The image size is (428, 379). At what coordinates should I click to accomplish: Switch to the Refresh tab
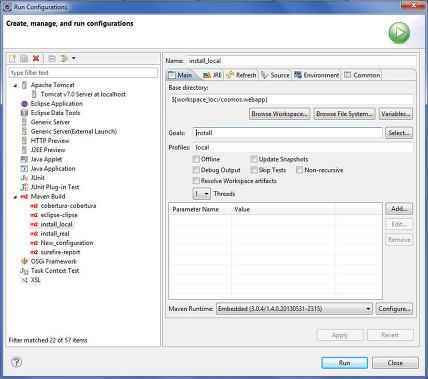(241, 75)
